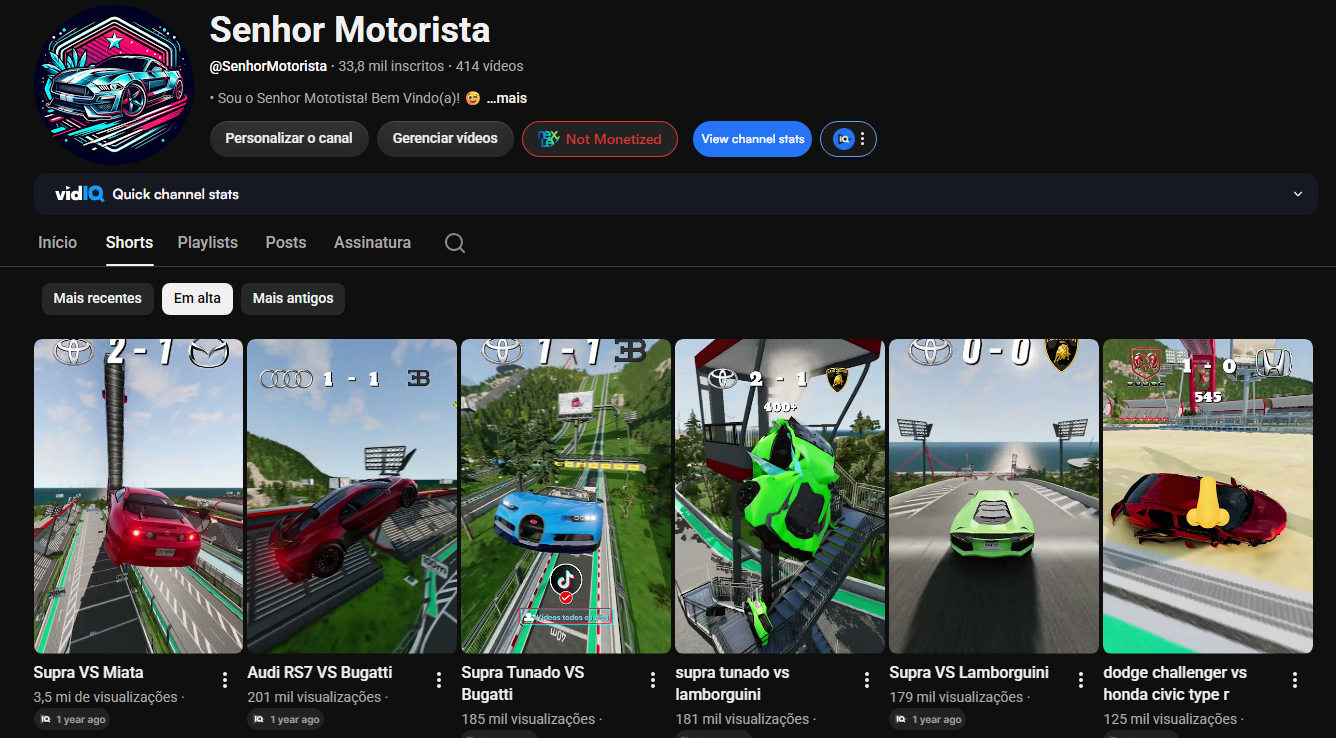Open the dodge challenger vs honda civic thumbnail
This screenshot has width=1336, height=738.
point(1208,496)
